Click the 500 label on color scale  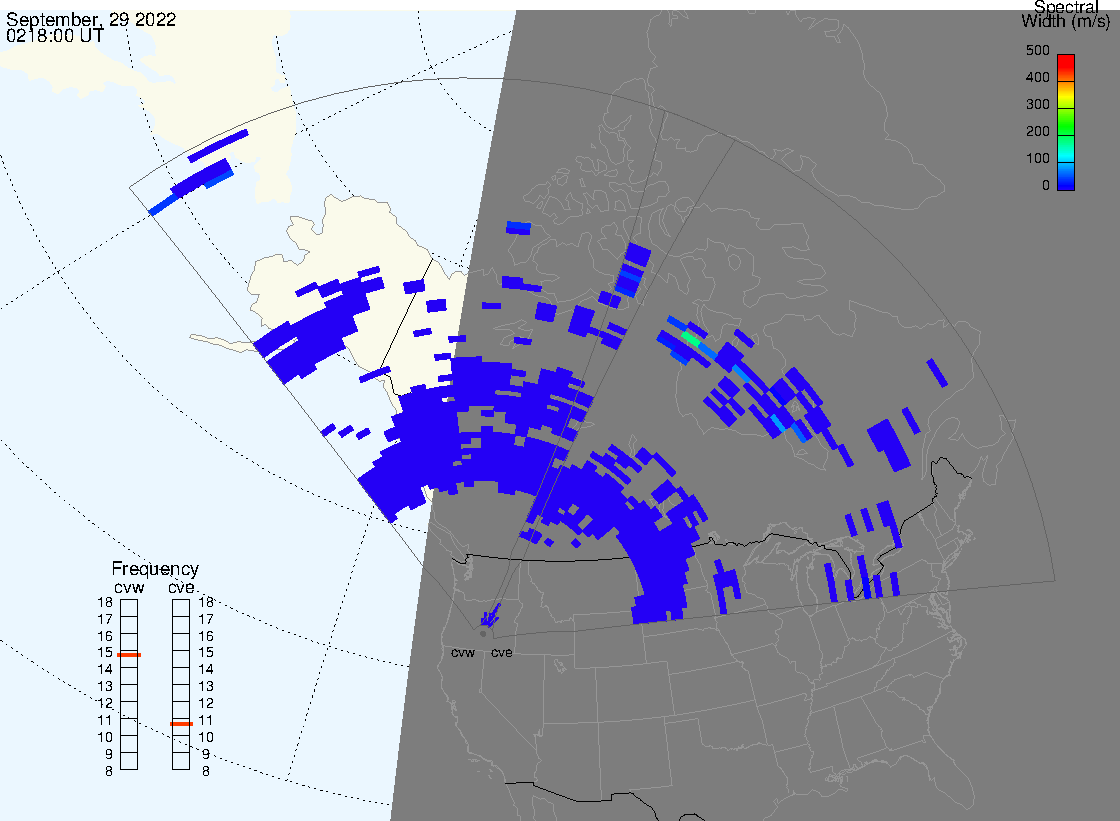click(1038, 51)
